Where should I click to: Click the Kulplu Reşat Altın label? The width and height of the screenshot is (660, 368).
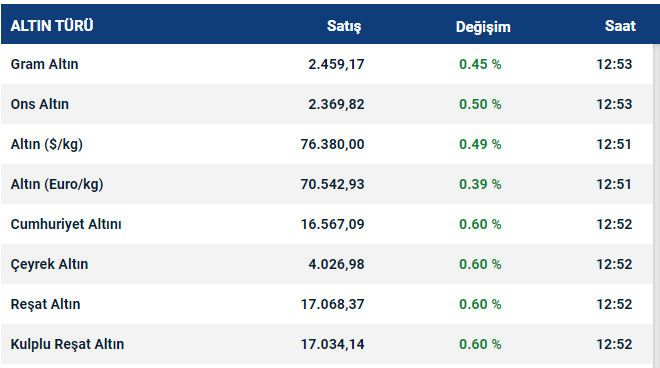(x=67, y=344)
